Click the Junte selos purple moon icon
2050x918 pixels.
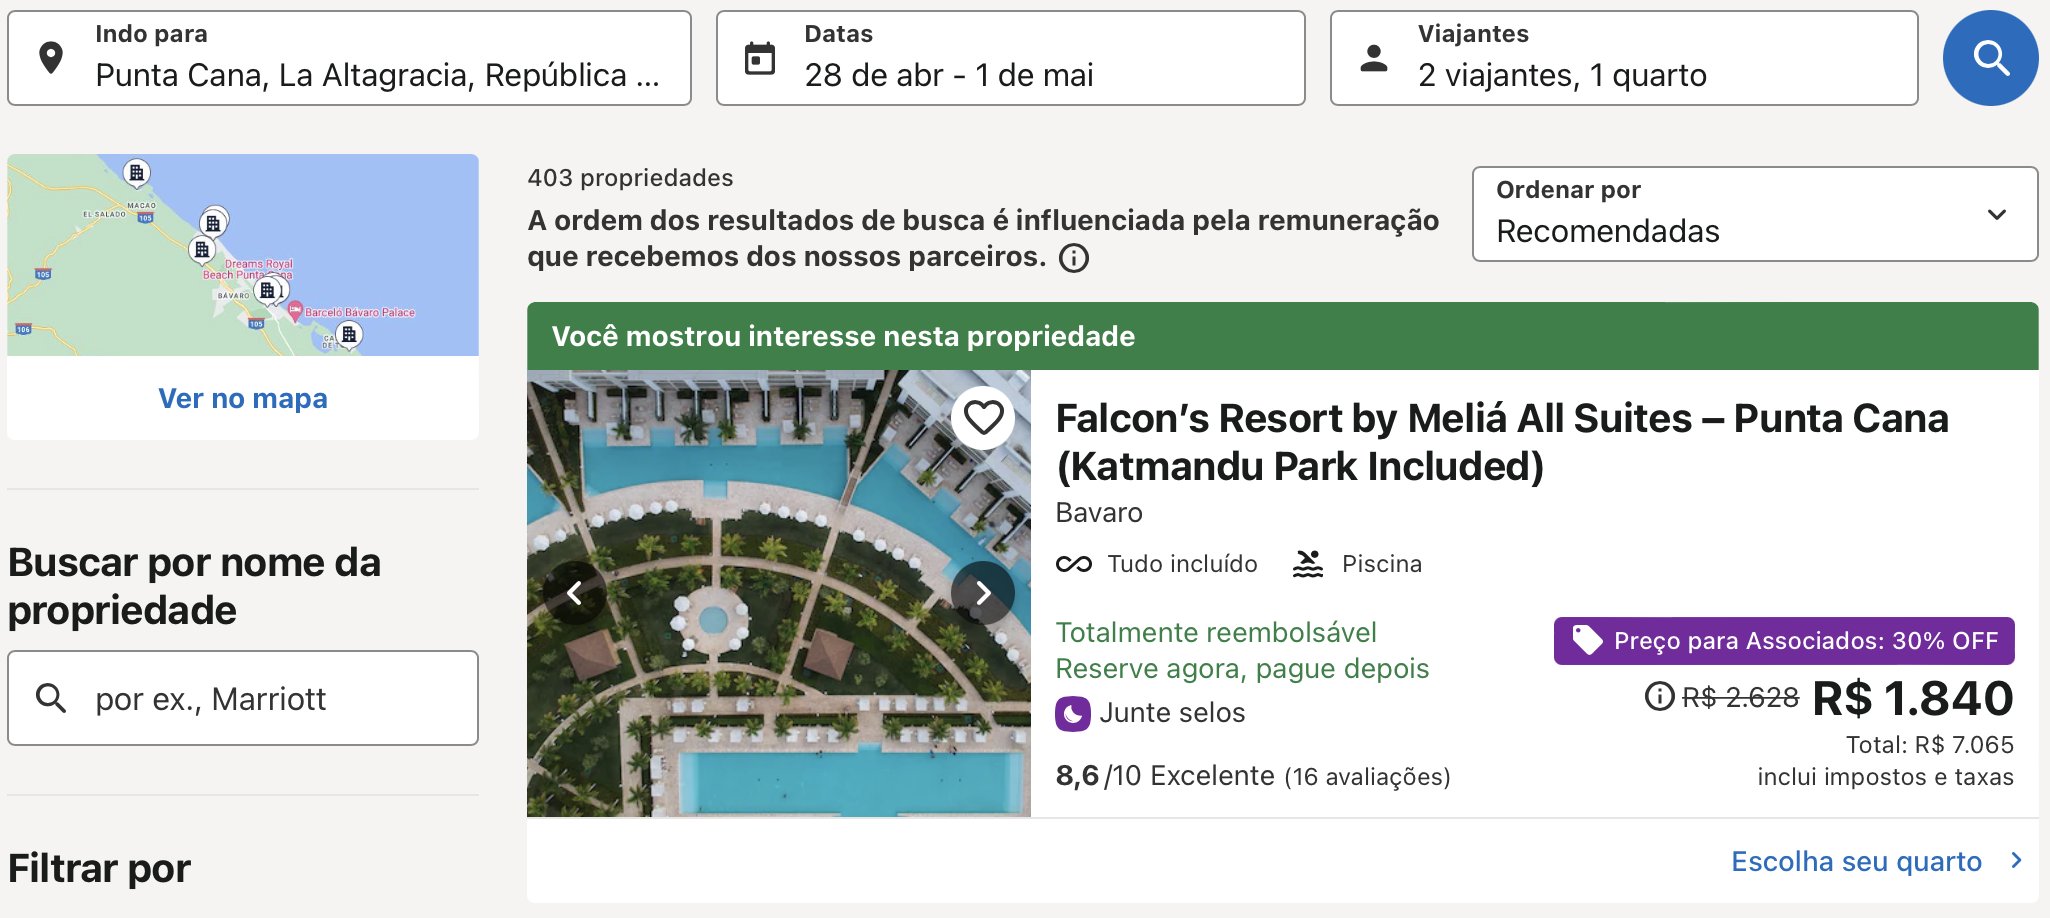click(x=1073, y=714)
